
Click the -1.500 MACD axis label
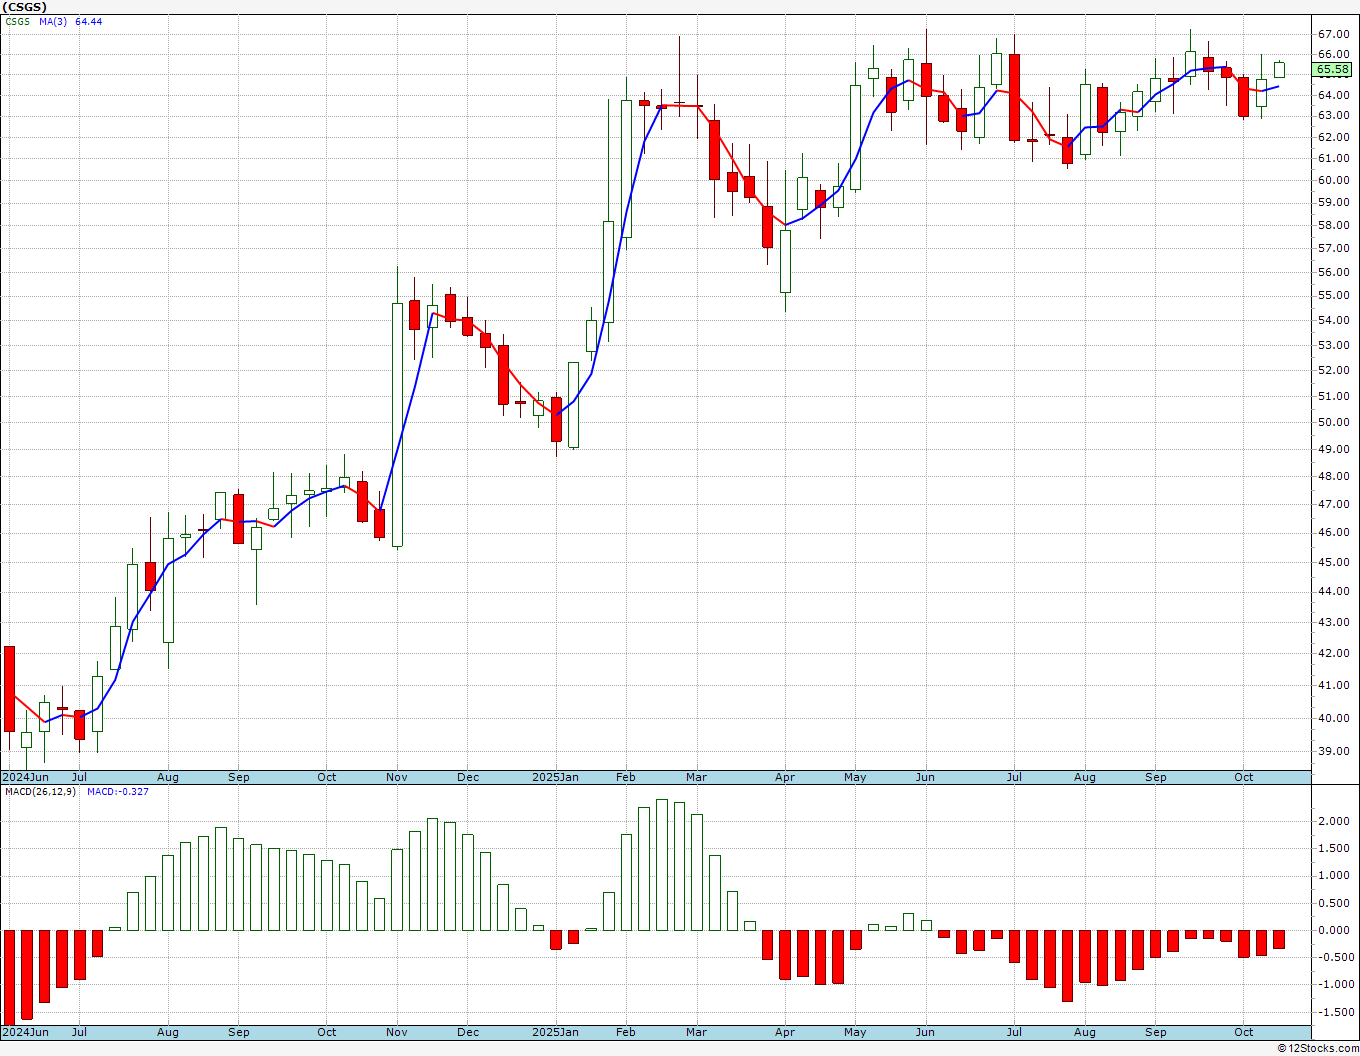(1332, 1012)
